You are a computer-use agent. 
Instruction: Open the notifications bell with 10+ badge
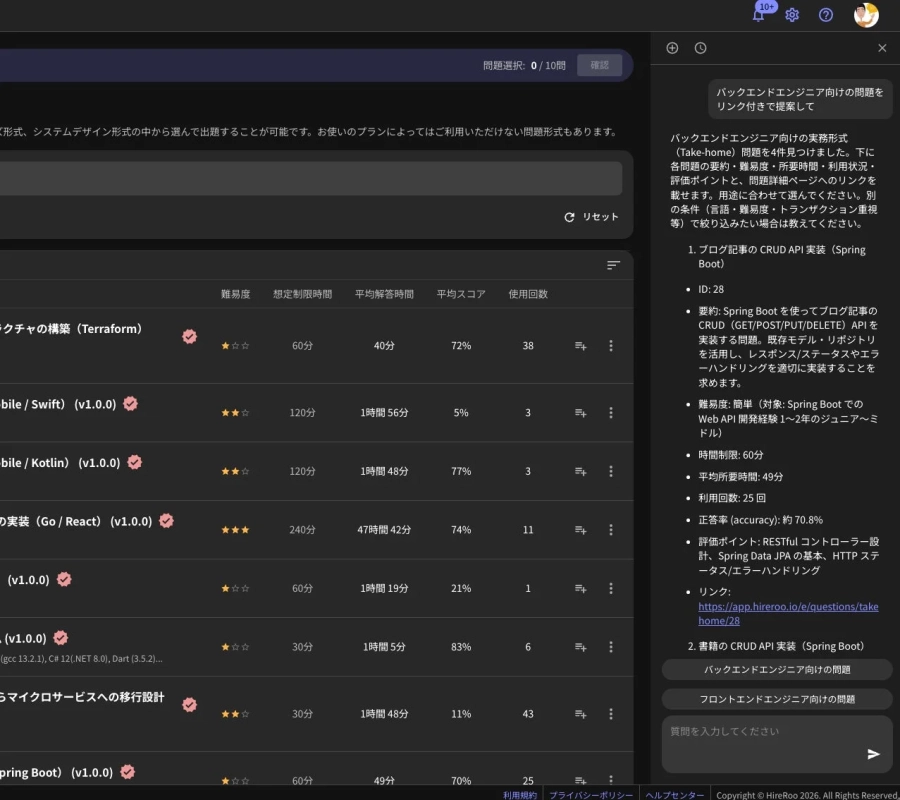tap(758, 15)
